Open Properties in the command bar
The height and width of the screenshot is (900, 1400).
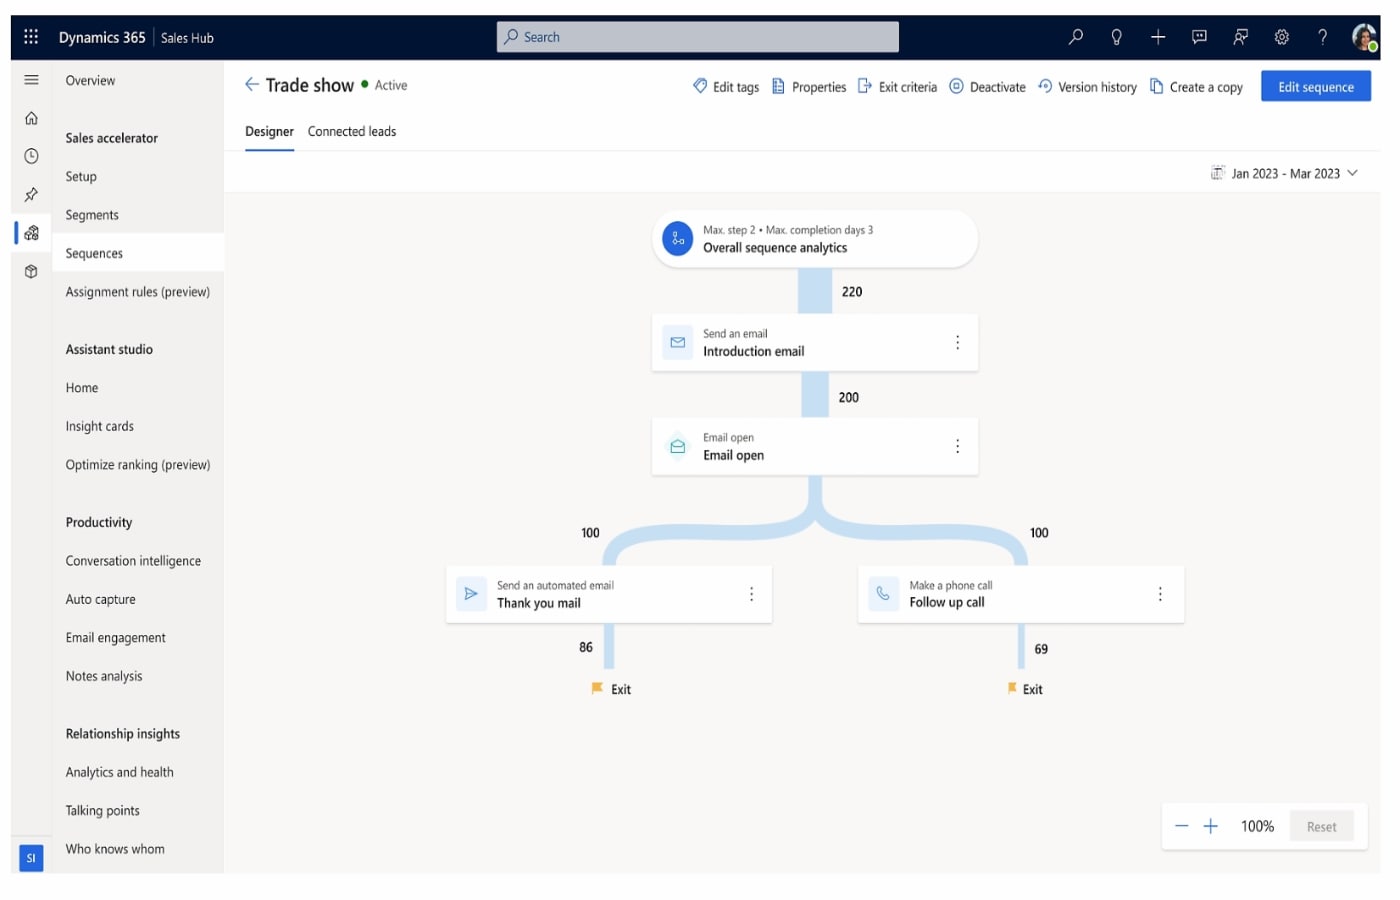point(809,87)
